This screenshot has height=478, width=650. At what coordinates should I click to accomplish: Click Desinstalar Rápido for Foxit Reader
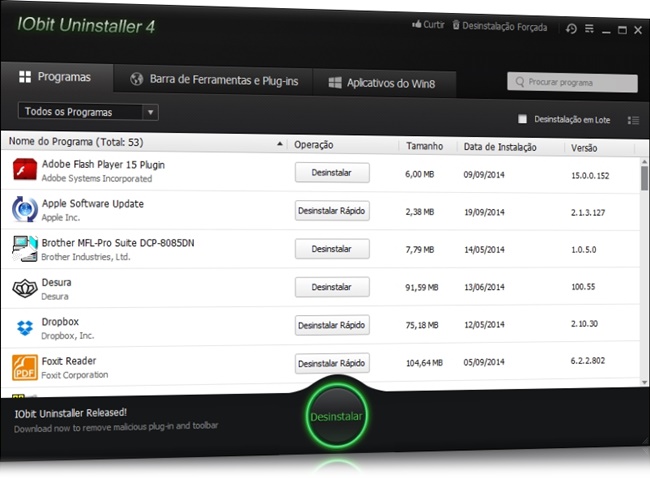click(332, 363)
